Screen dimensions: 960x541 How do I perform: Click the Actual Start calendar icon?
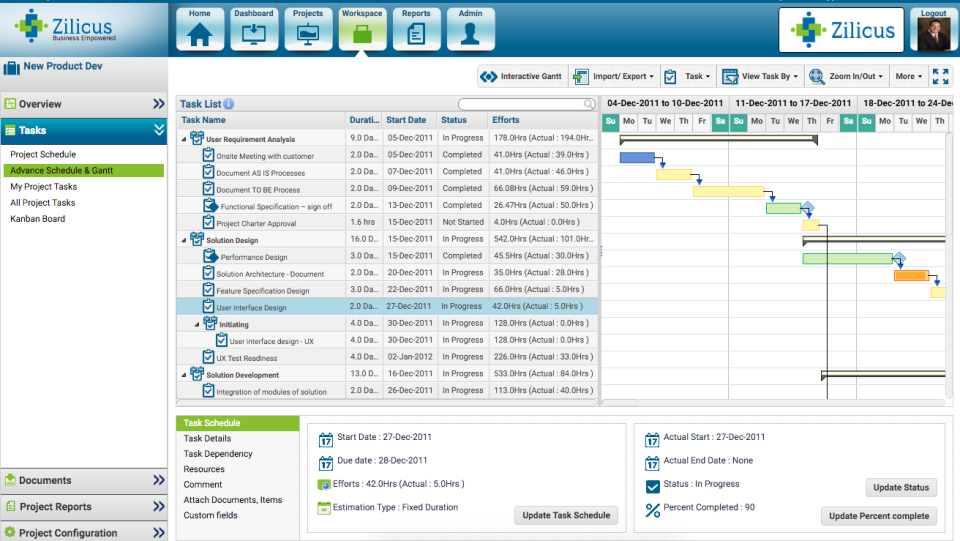coord(652,439)
